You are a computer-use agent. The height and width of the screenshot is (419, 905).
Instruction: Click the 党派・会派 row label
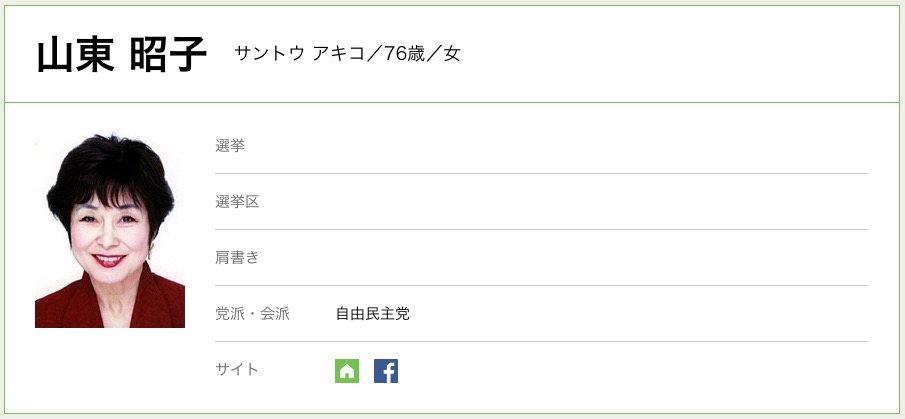(x=252, y=314)
